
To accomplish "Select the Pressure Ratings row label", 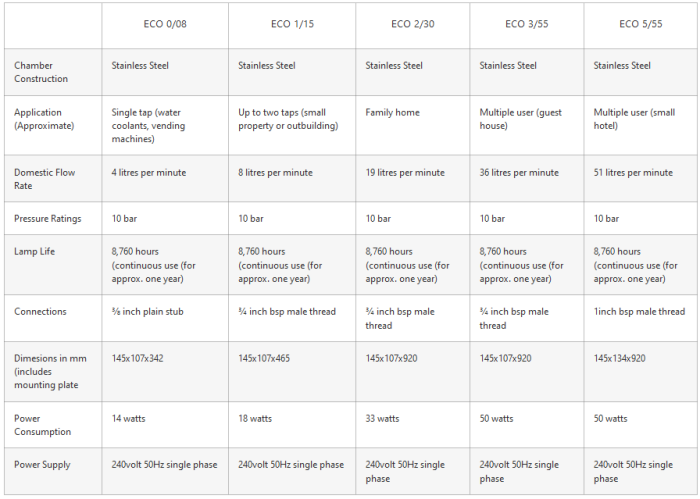I will 48,218.
